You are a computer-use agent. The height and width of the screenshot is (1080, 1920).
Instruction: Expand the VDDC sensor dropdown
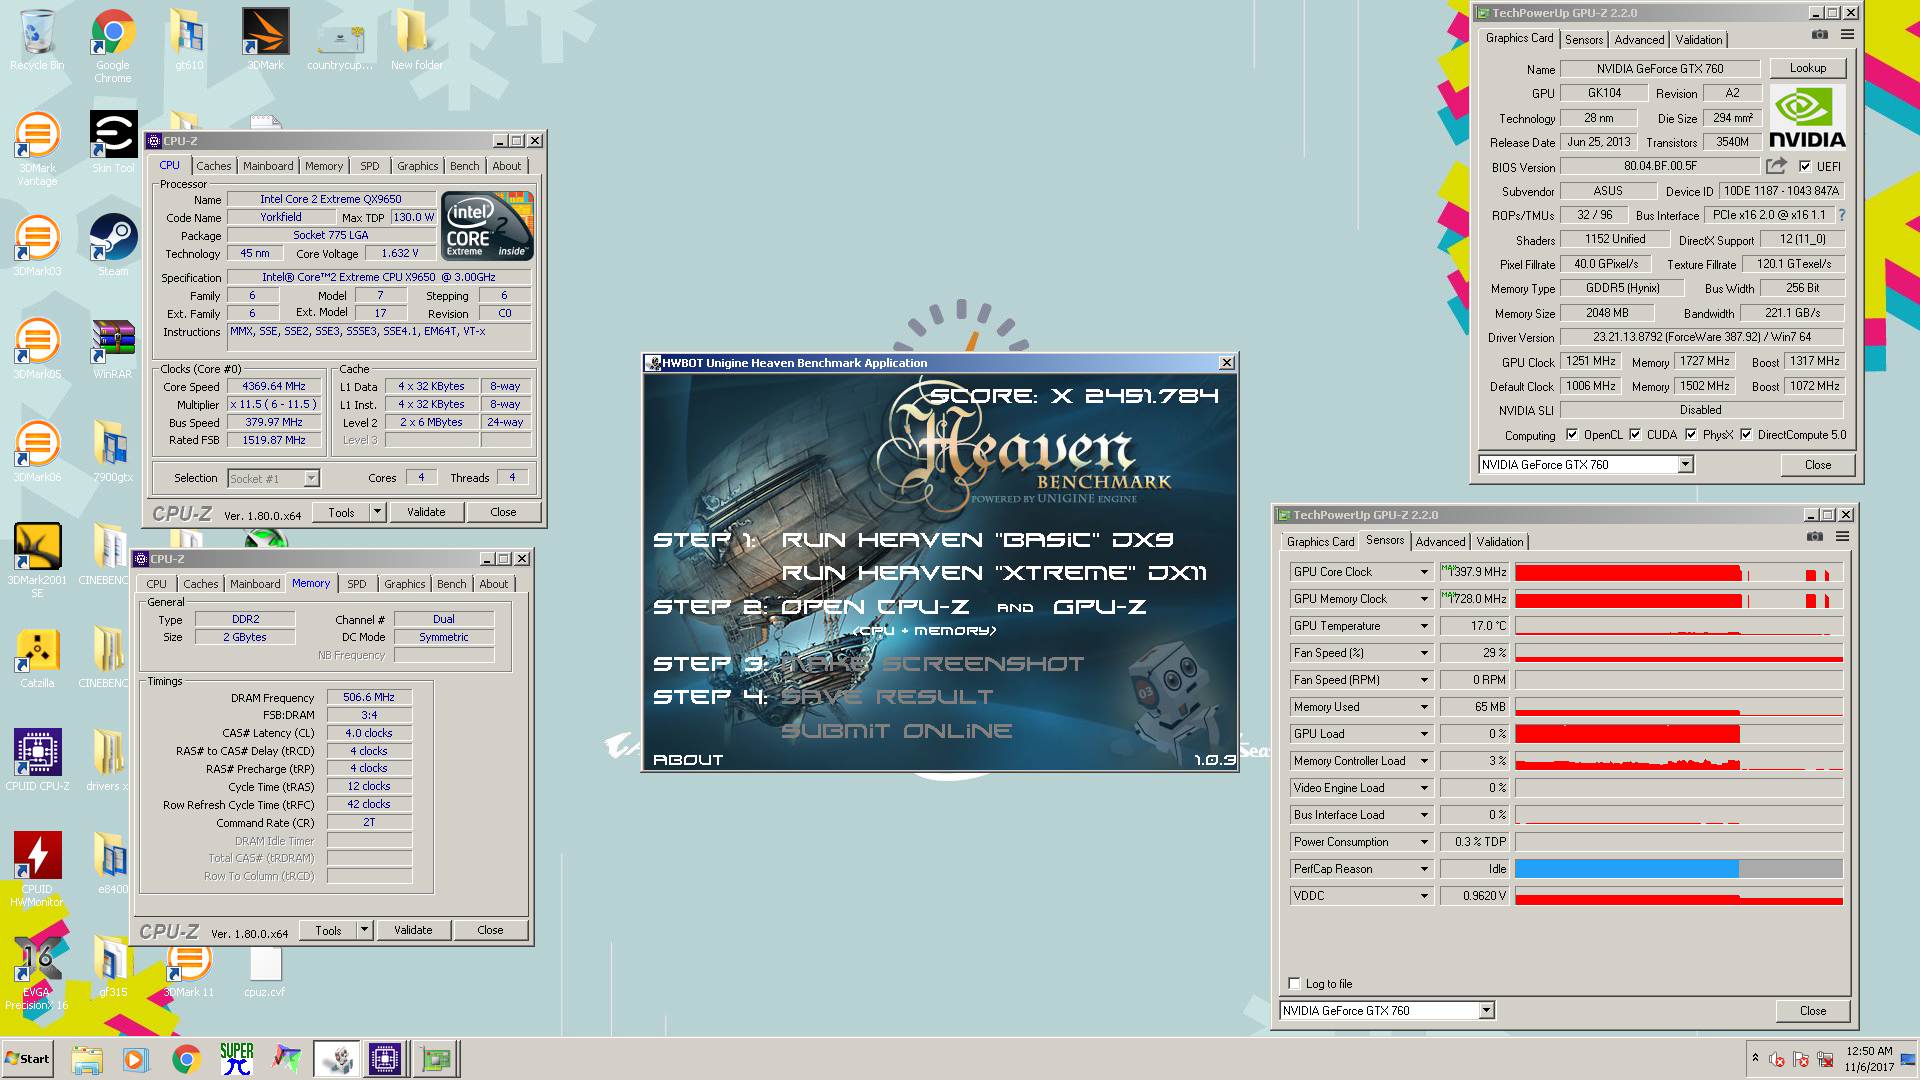(x=1424, y=896)
